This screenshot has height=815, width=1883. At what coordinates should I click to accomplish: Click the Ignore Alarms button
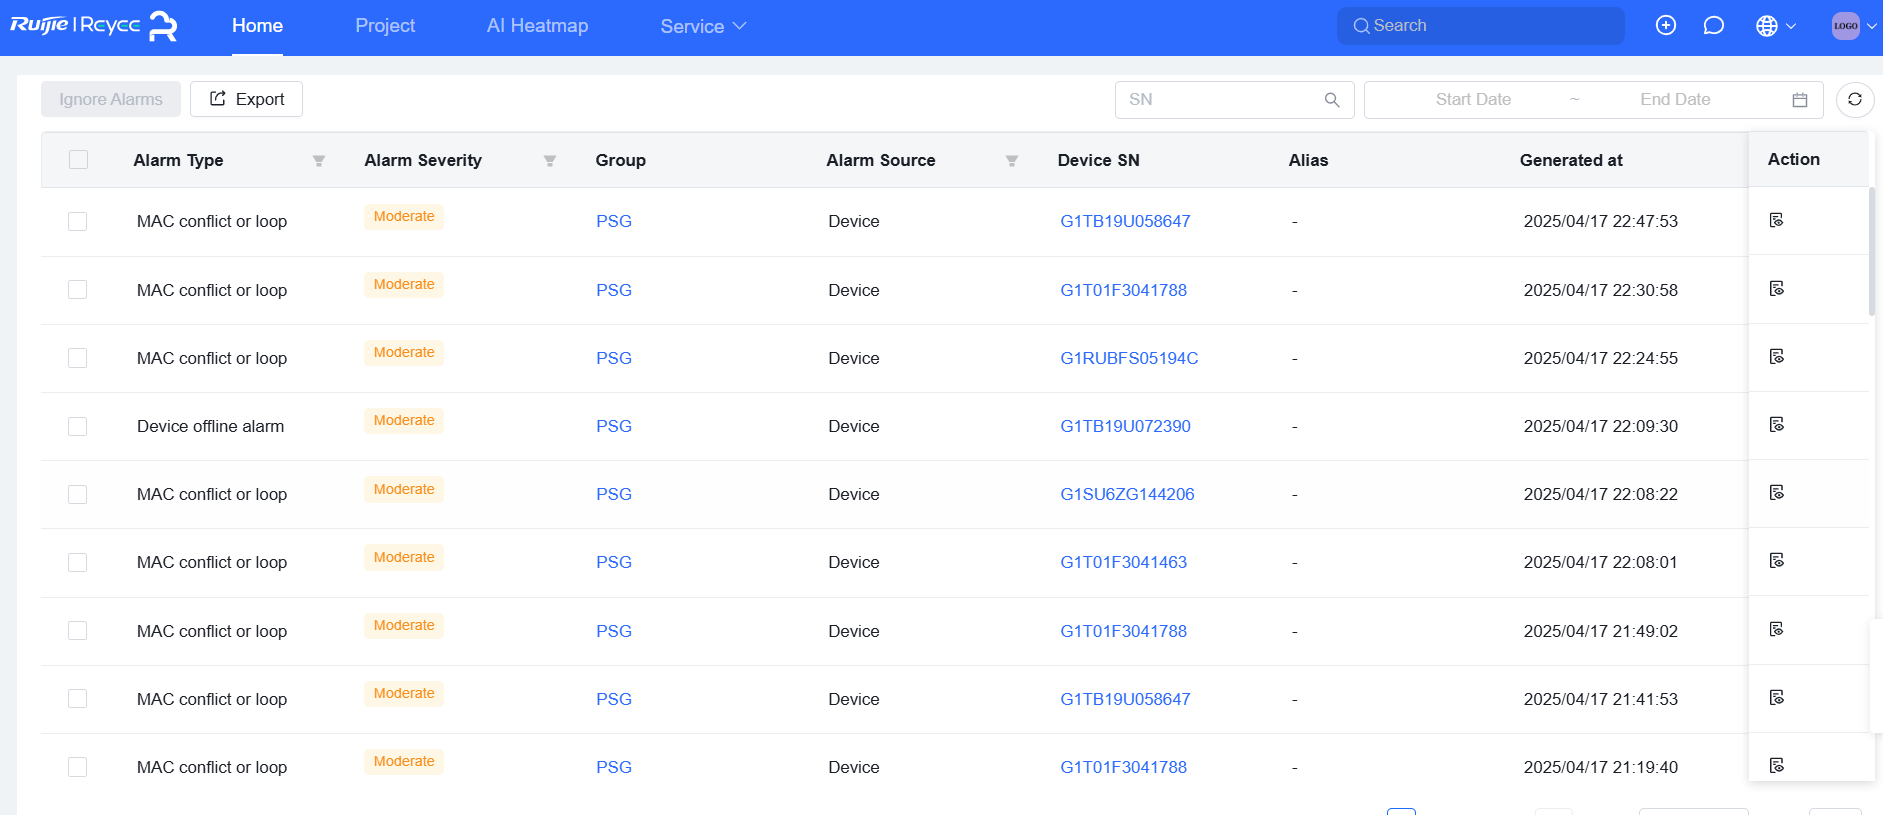111,99
